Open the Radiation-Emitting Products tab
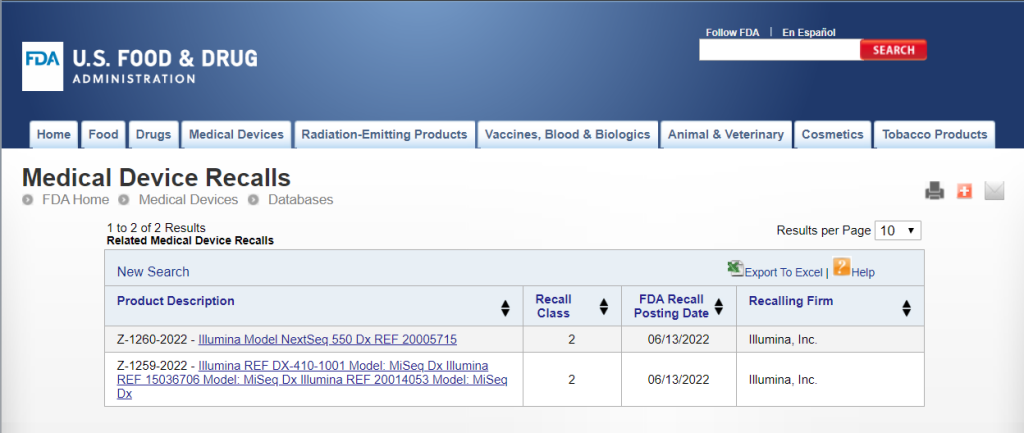This screenshot has width=1024, height=433. (x=384, y=135)
